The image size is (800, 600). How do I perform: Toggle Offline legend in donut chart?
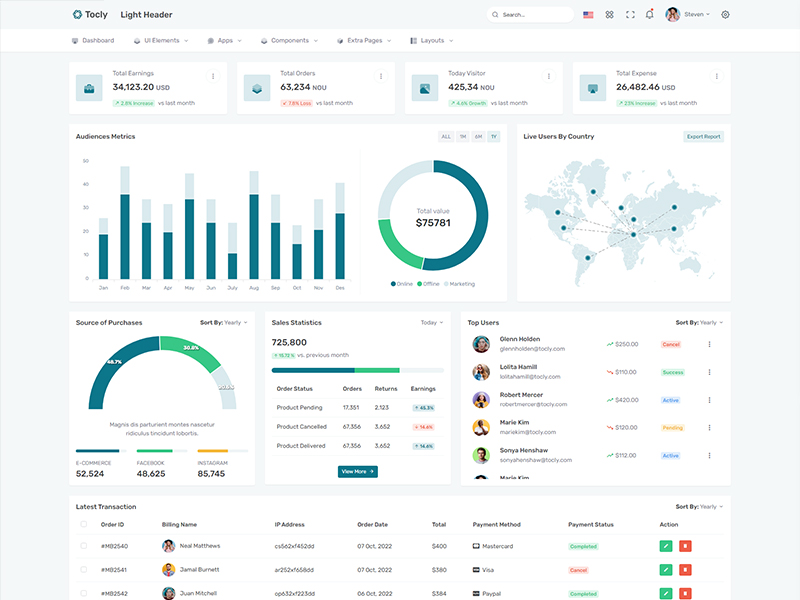point(428,284)
